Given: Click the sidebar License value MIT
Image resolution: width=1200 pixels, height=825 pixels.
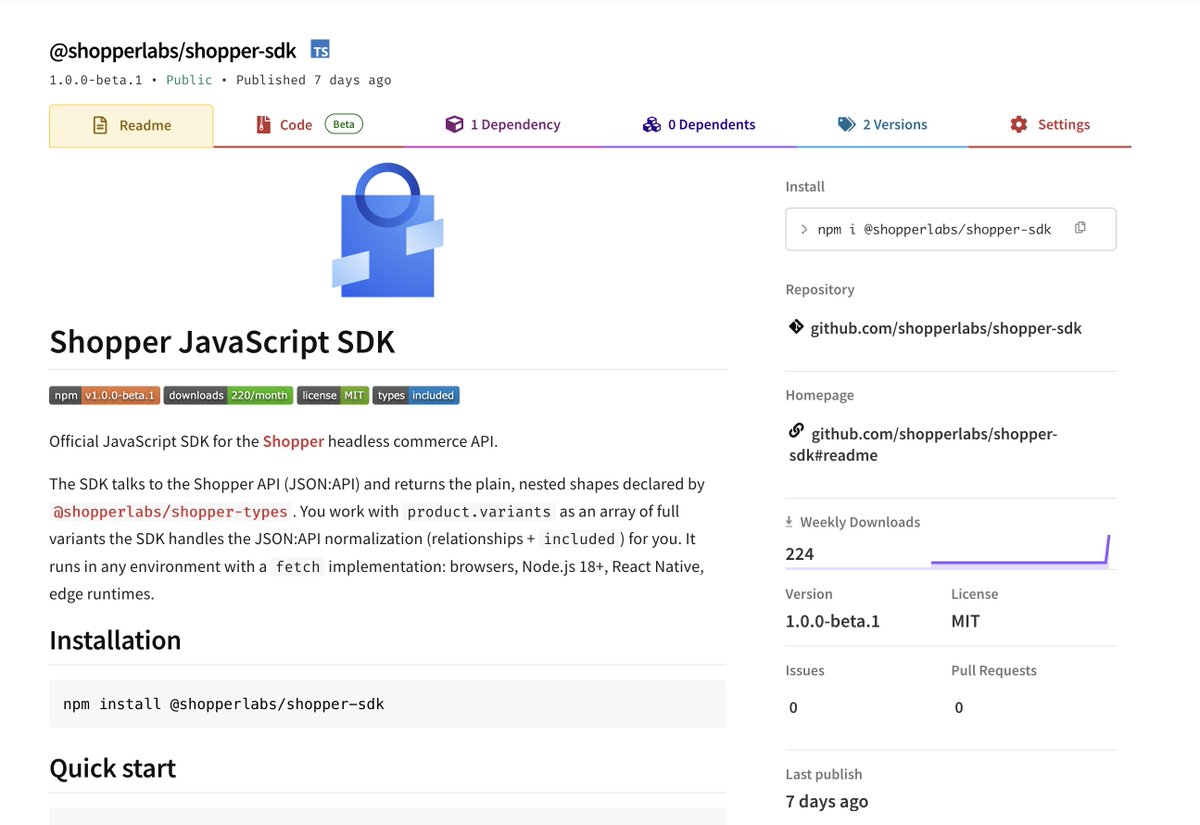Looking at the screenshot, I should pos(966,621).
